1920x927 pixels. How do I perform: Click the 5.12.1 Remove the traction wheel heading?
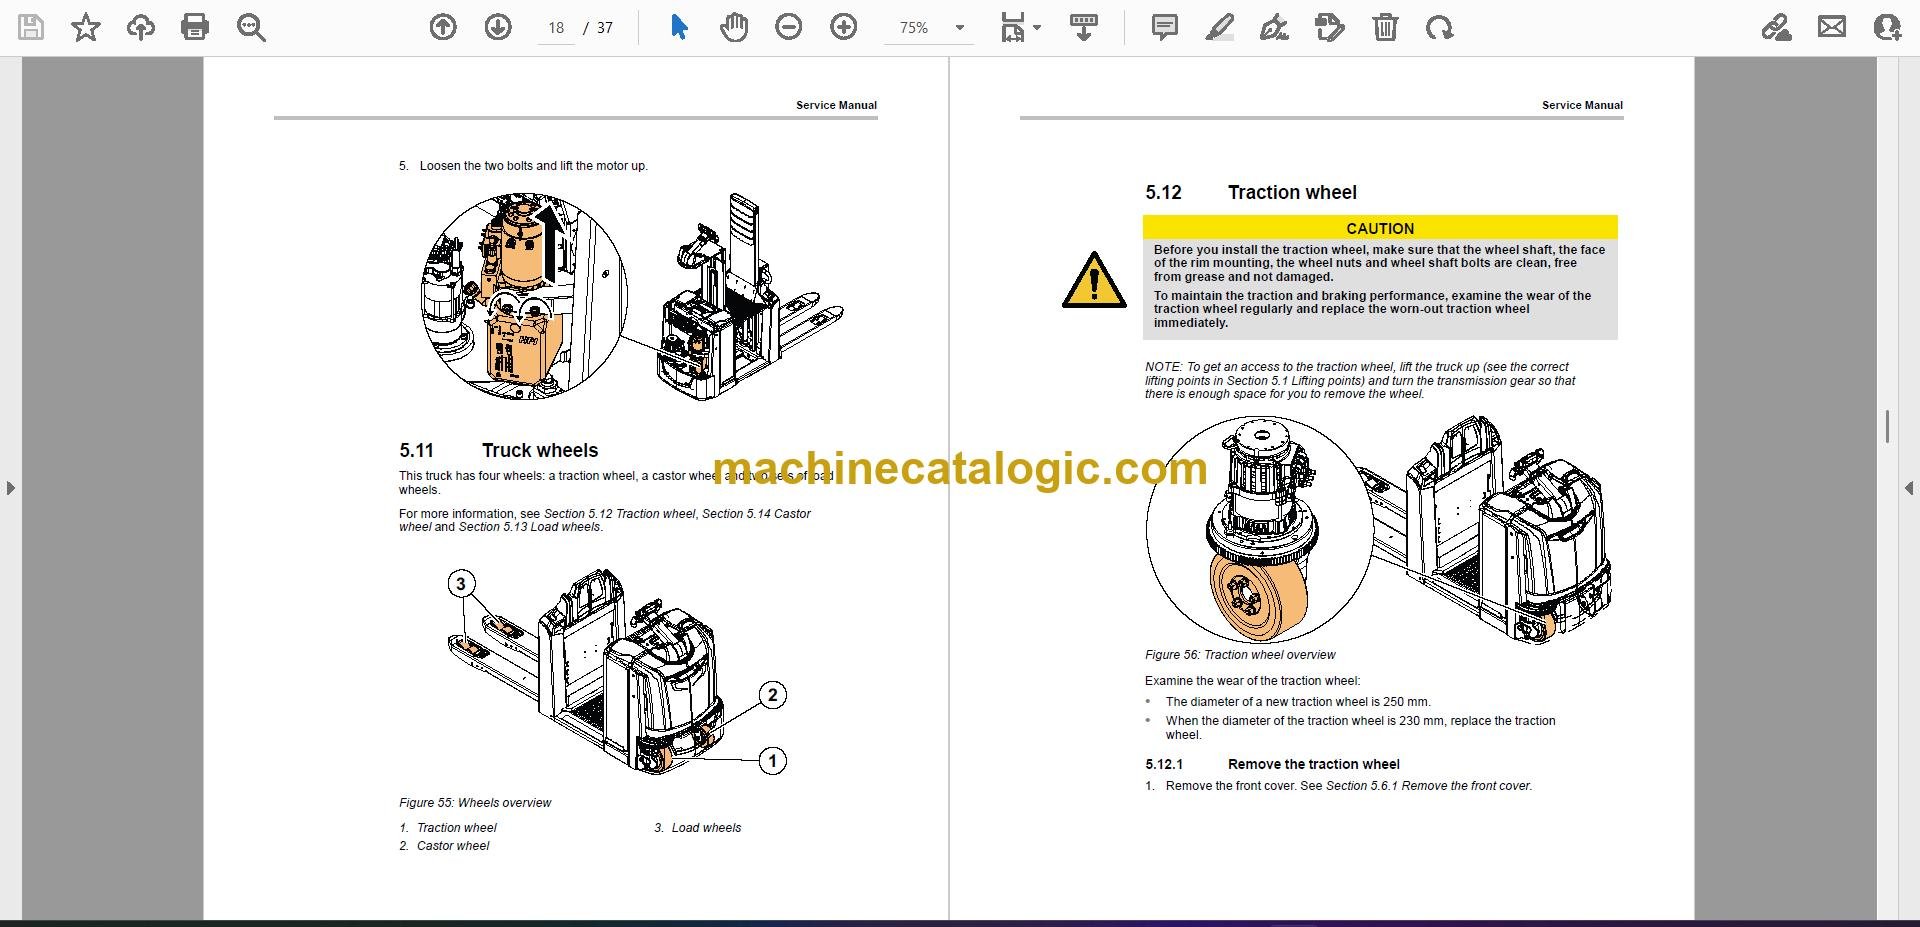(x=1272, y=764)
